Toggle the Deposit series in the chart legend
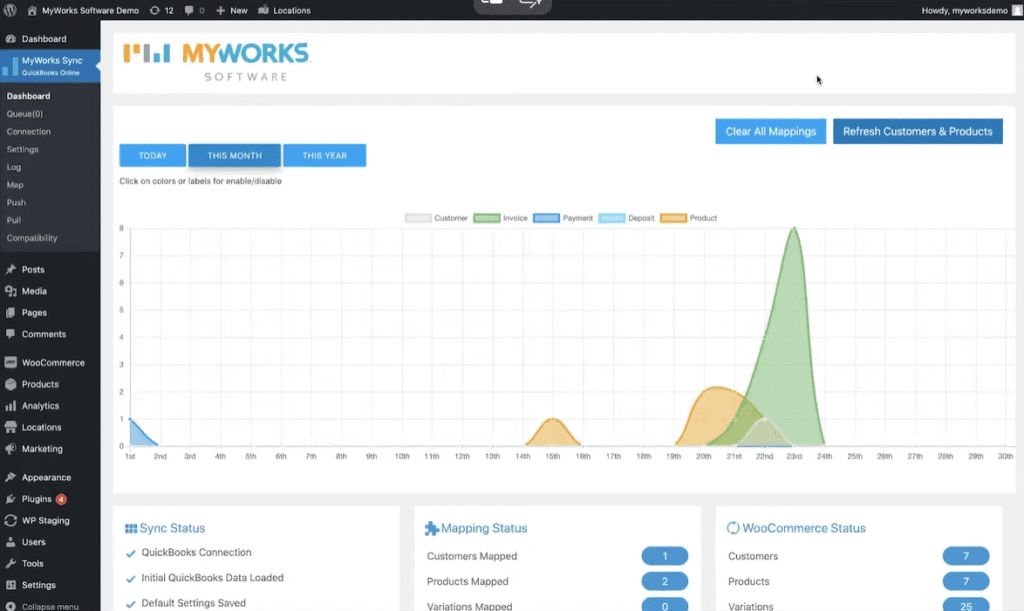Image resolution: width=1024 pixels, height=611 pixels. (x=626, y=218)
